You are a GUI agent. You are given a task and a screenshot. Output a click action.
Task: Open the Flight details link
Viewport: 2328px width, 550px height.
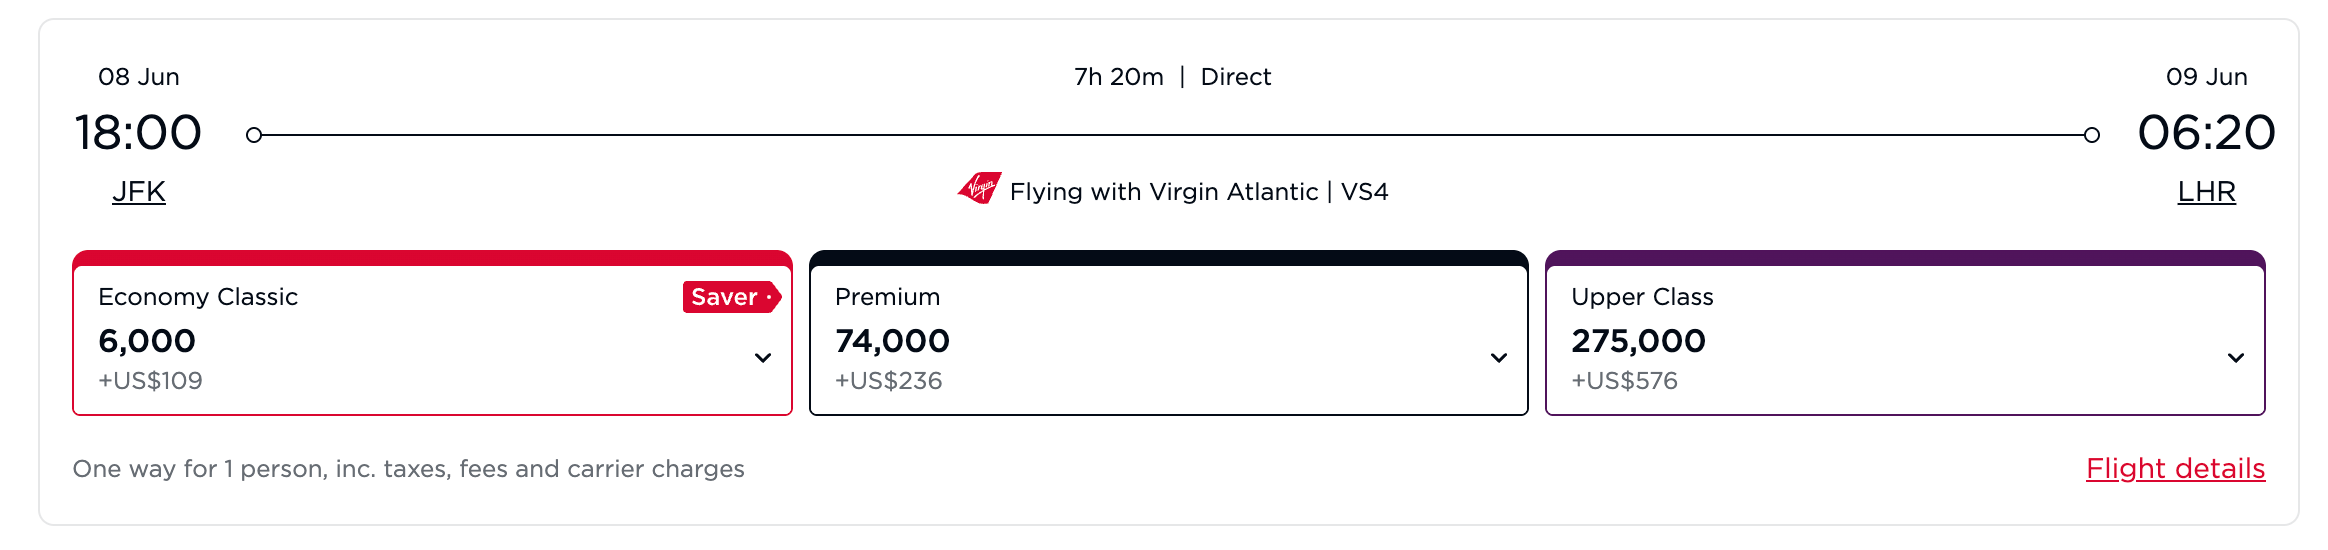[2175, 468]
